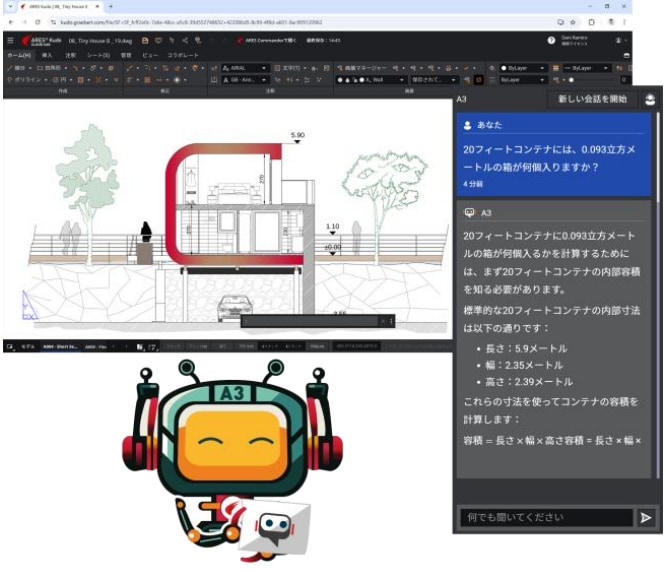Click the highlighted layer isolate icon
Viewport: 666px width, 572px height.
479,79
